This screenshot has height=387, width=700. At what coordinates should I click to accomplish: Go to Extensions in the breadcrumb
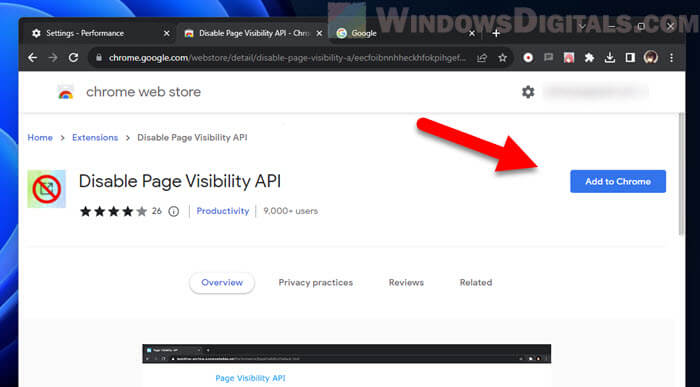tap(95, 137)
